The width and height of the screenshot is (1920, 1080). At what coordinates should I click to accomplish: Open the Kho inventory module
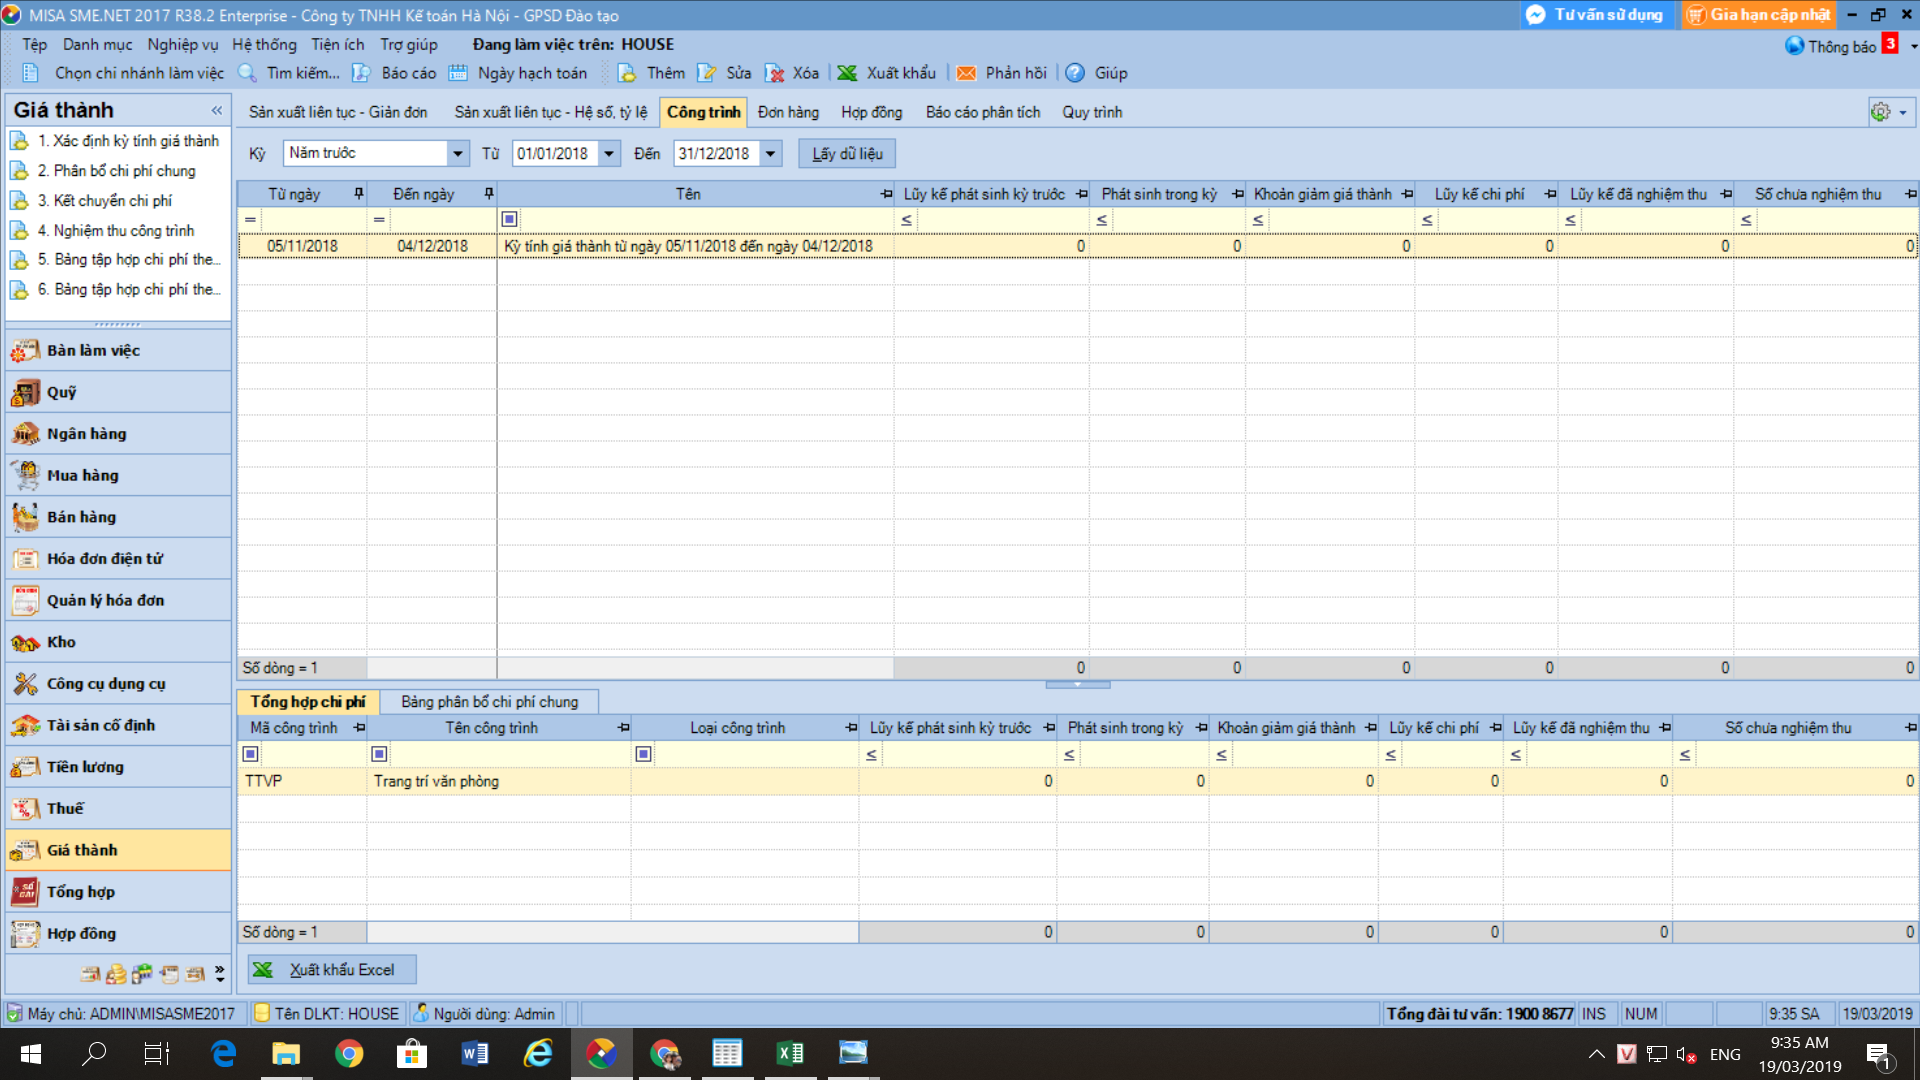click(60, 642)
